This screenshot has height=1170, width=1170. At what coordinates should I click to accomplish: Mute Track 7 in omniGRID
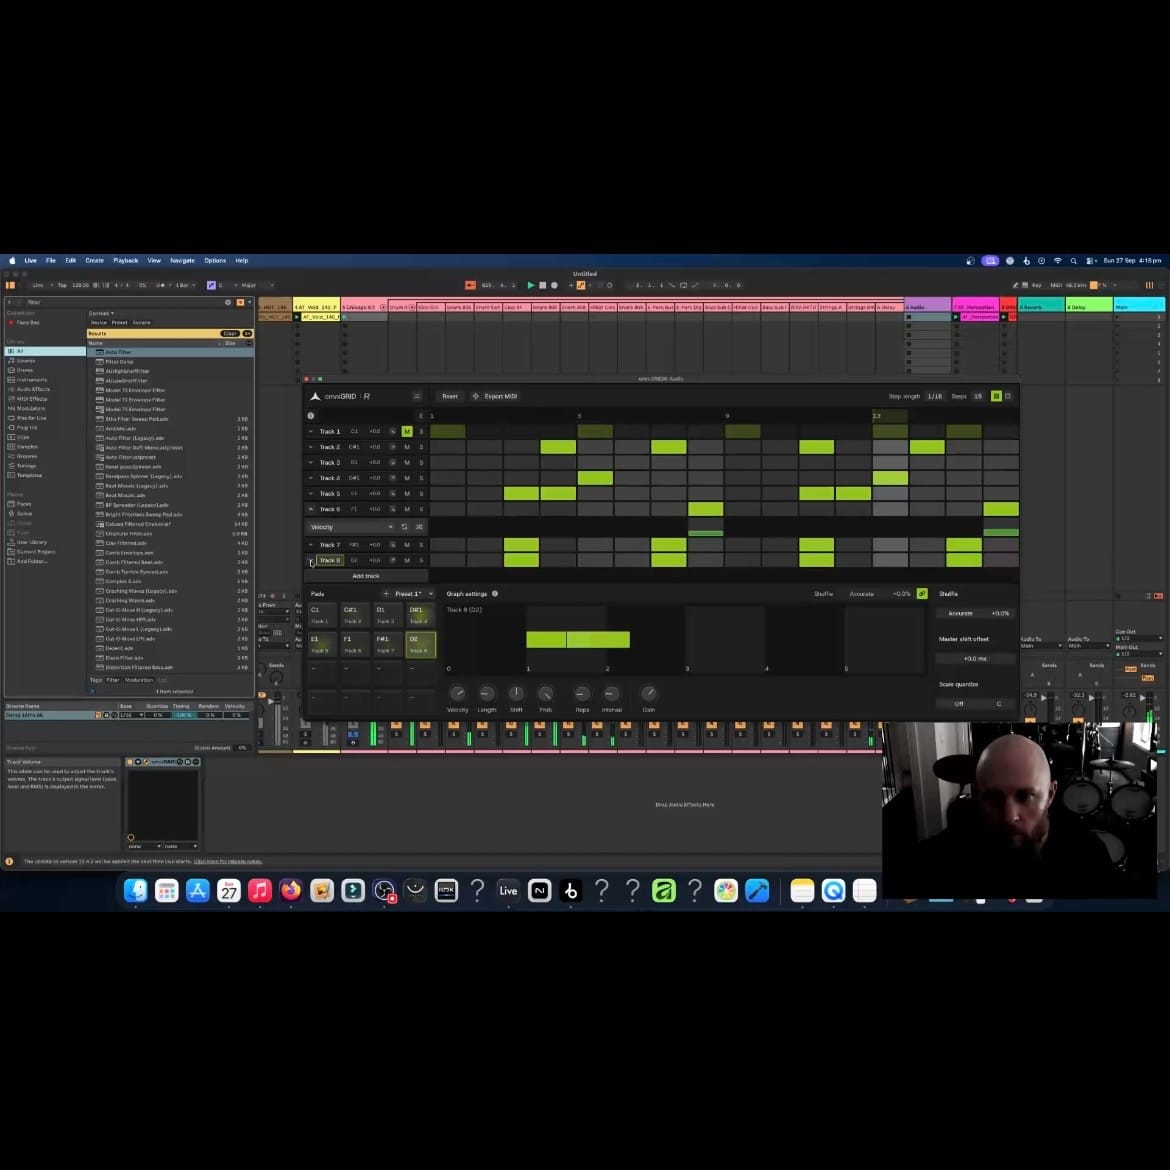[x=407, y=545]
